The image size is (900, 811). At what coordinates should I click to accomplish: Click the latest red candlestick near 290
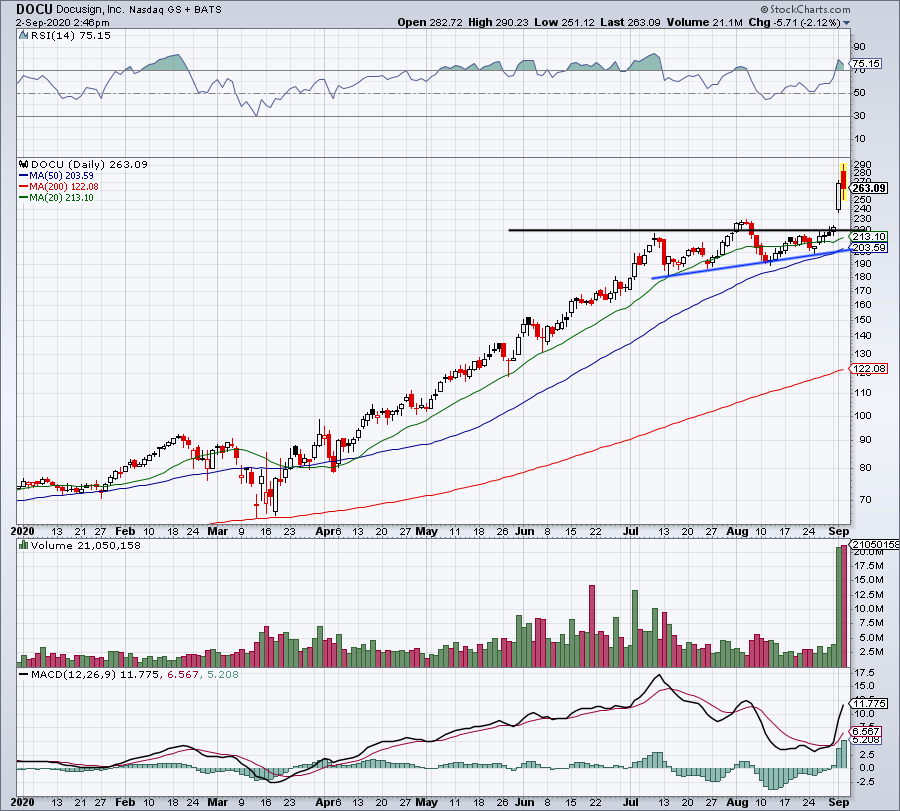(x=843, y=179)
